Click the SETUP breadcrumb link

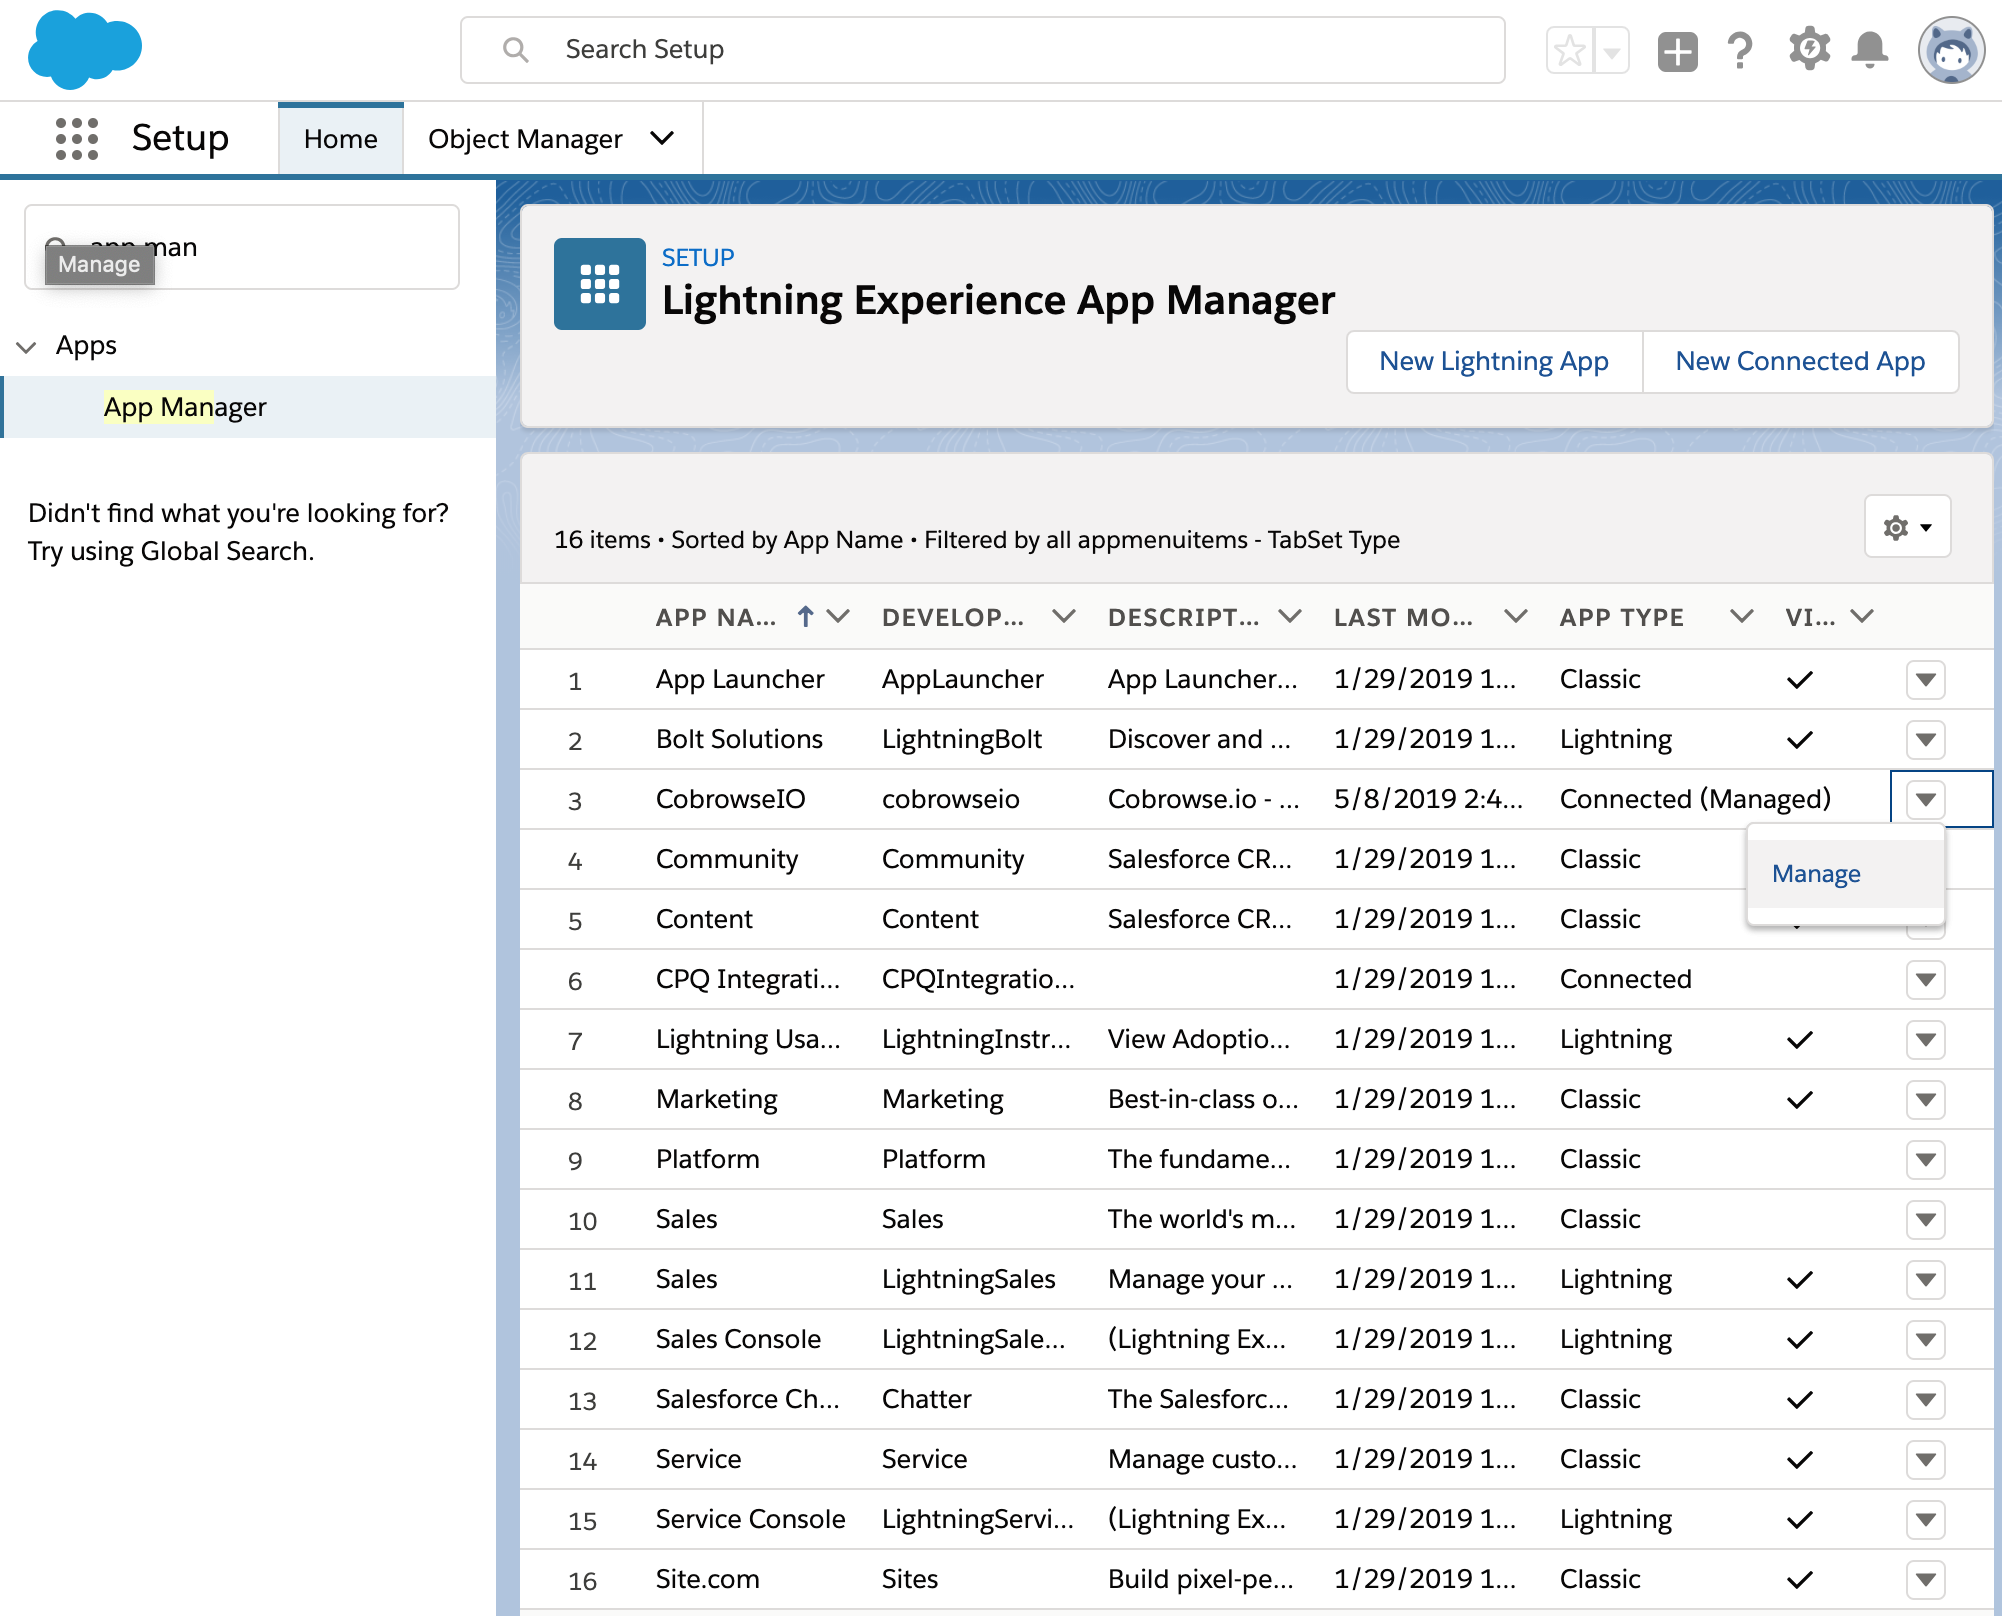[x=698, y=258]
